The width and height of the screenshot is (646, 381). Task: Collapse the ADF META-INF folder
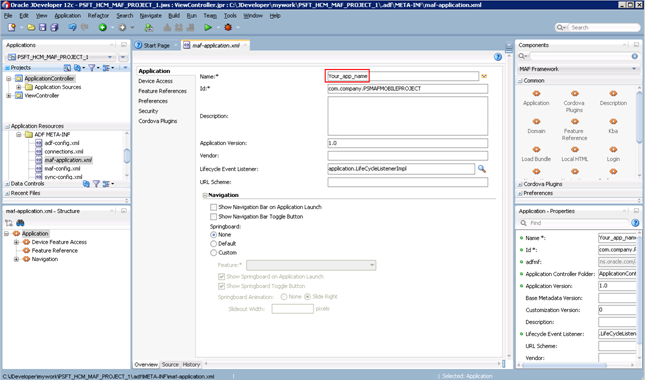point(19,135)
